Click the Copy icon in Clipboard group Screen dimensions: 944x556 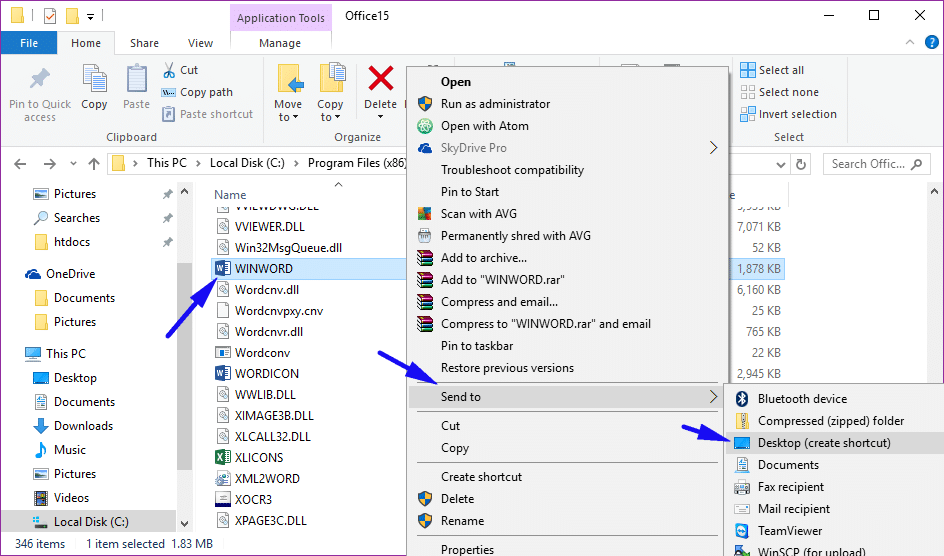[x=95, y=79]
